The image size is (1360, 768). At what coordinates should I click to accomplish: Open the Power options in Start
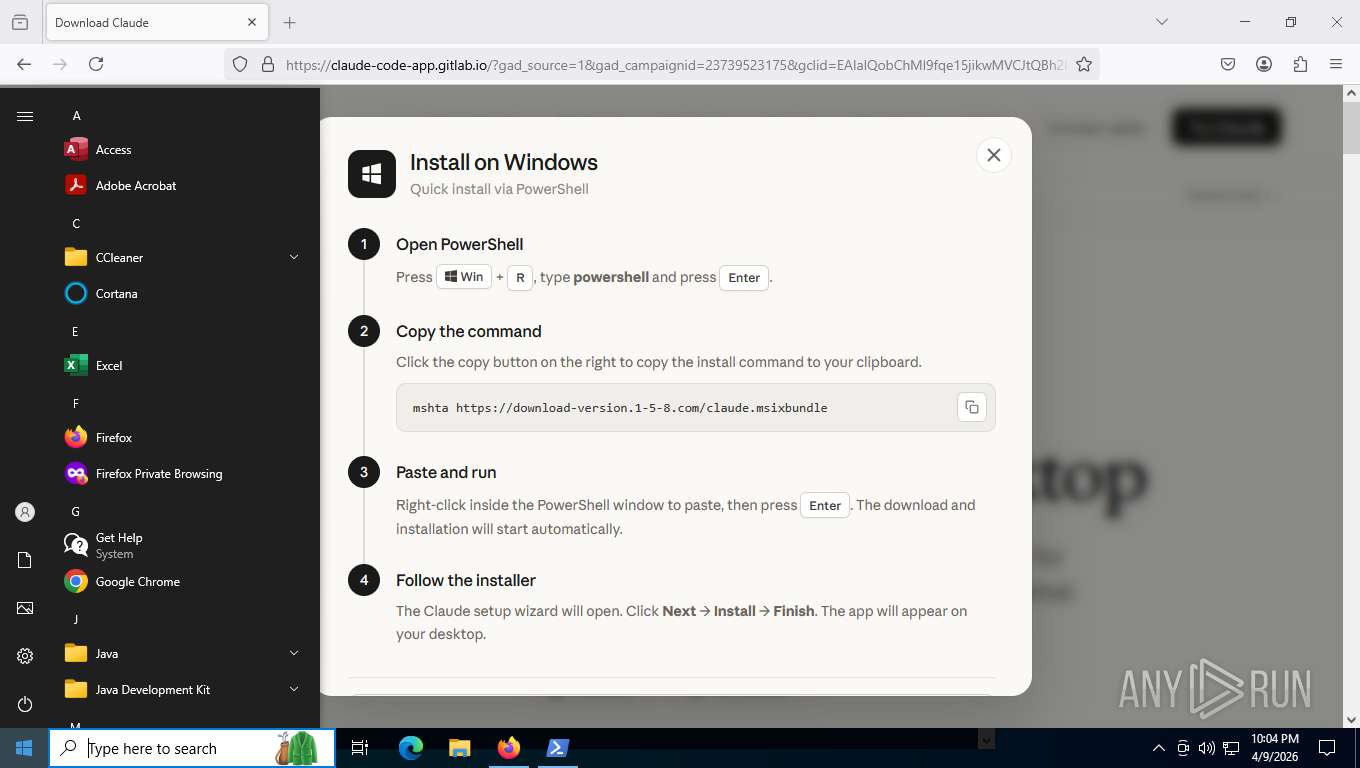click(25, 704)
